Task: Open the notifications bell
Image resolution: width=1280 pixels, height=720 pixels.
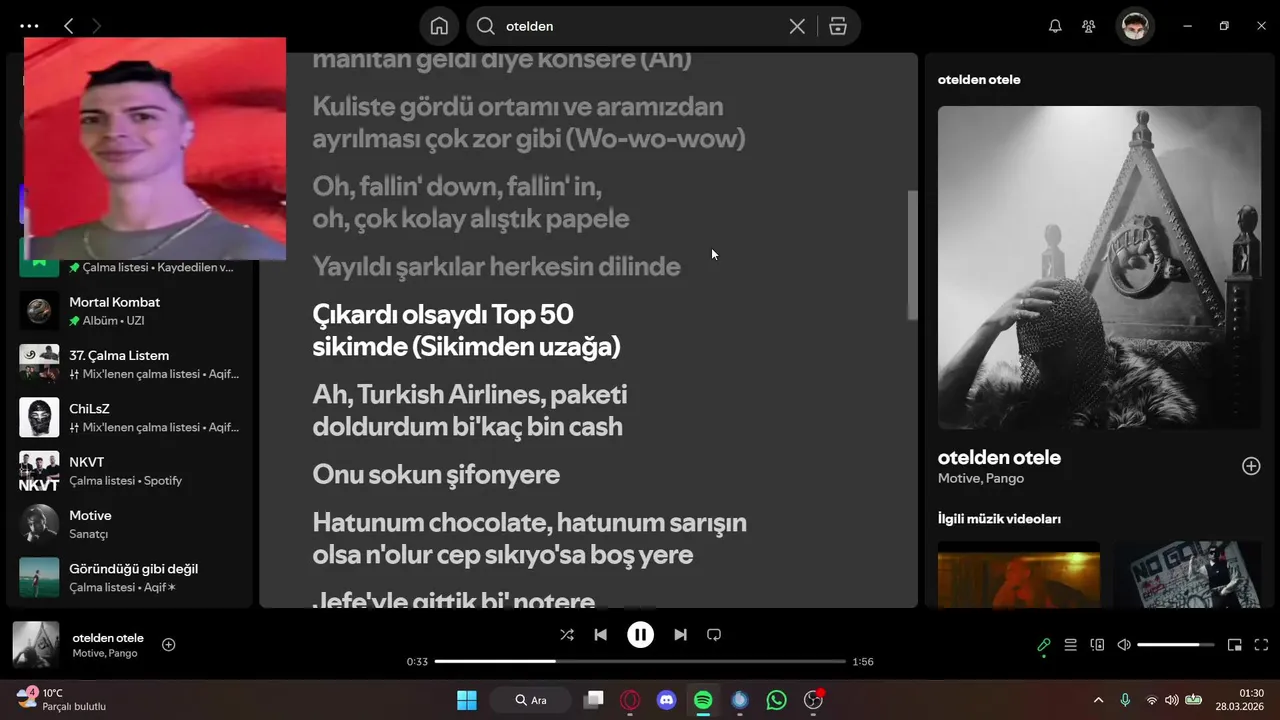Action: pyautogui.click(x=1055, y=26)
